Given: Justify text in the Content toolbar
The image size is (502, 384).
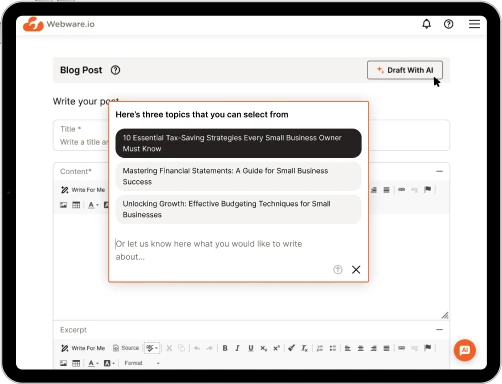Looking at the screenshot, I should (x=386, y=190).
